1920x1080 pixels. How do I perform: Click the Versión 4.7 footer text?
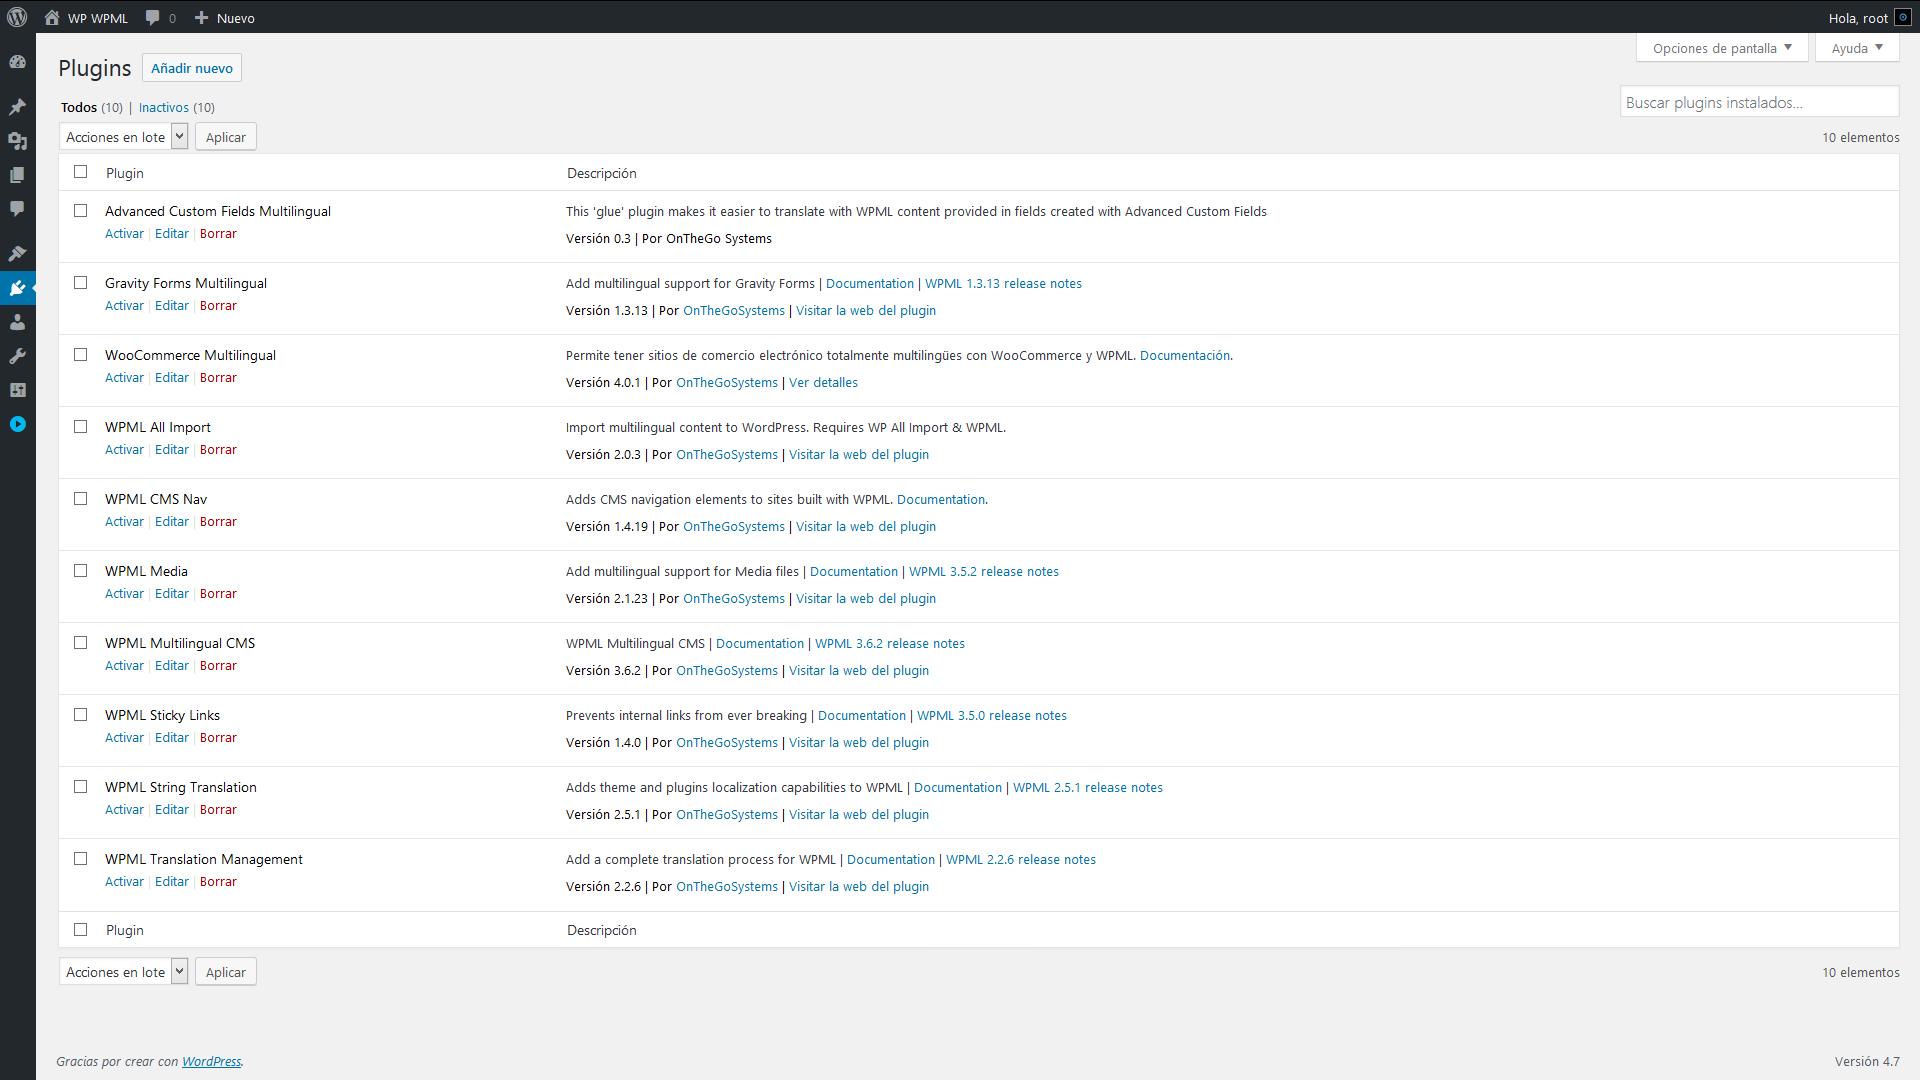pos(1867,1062)
